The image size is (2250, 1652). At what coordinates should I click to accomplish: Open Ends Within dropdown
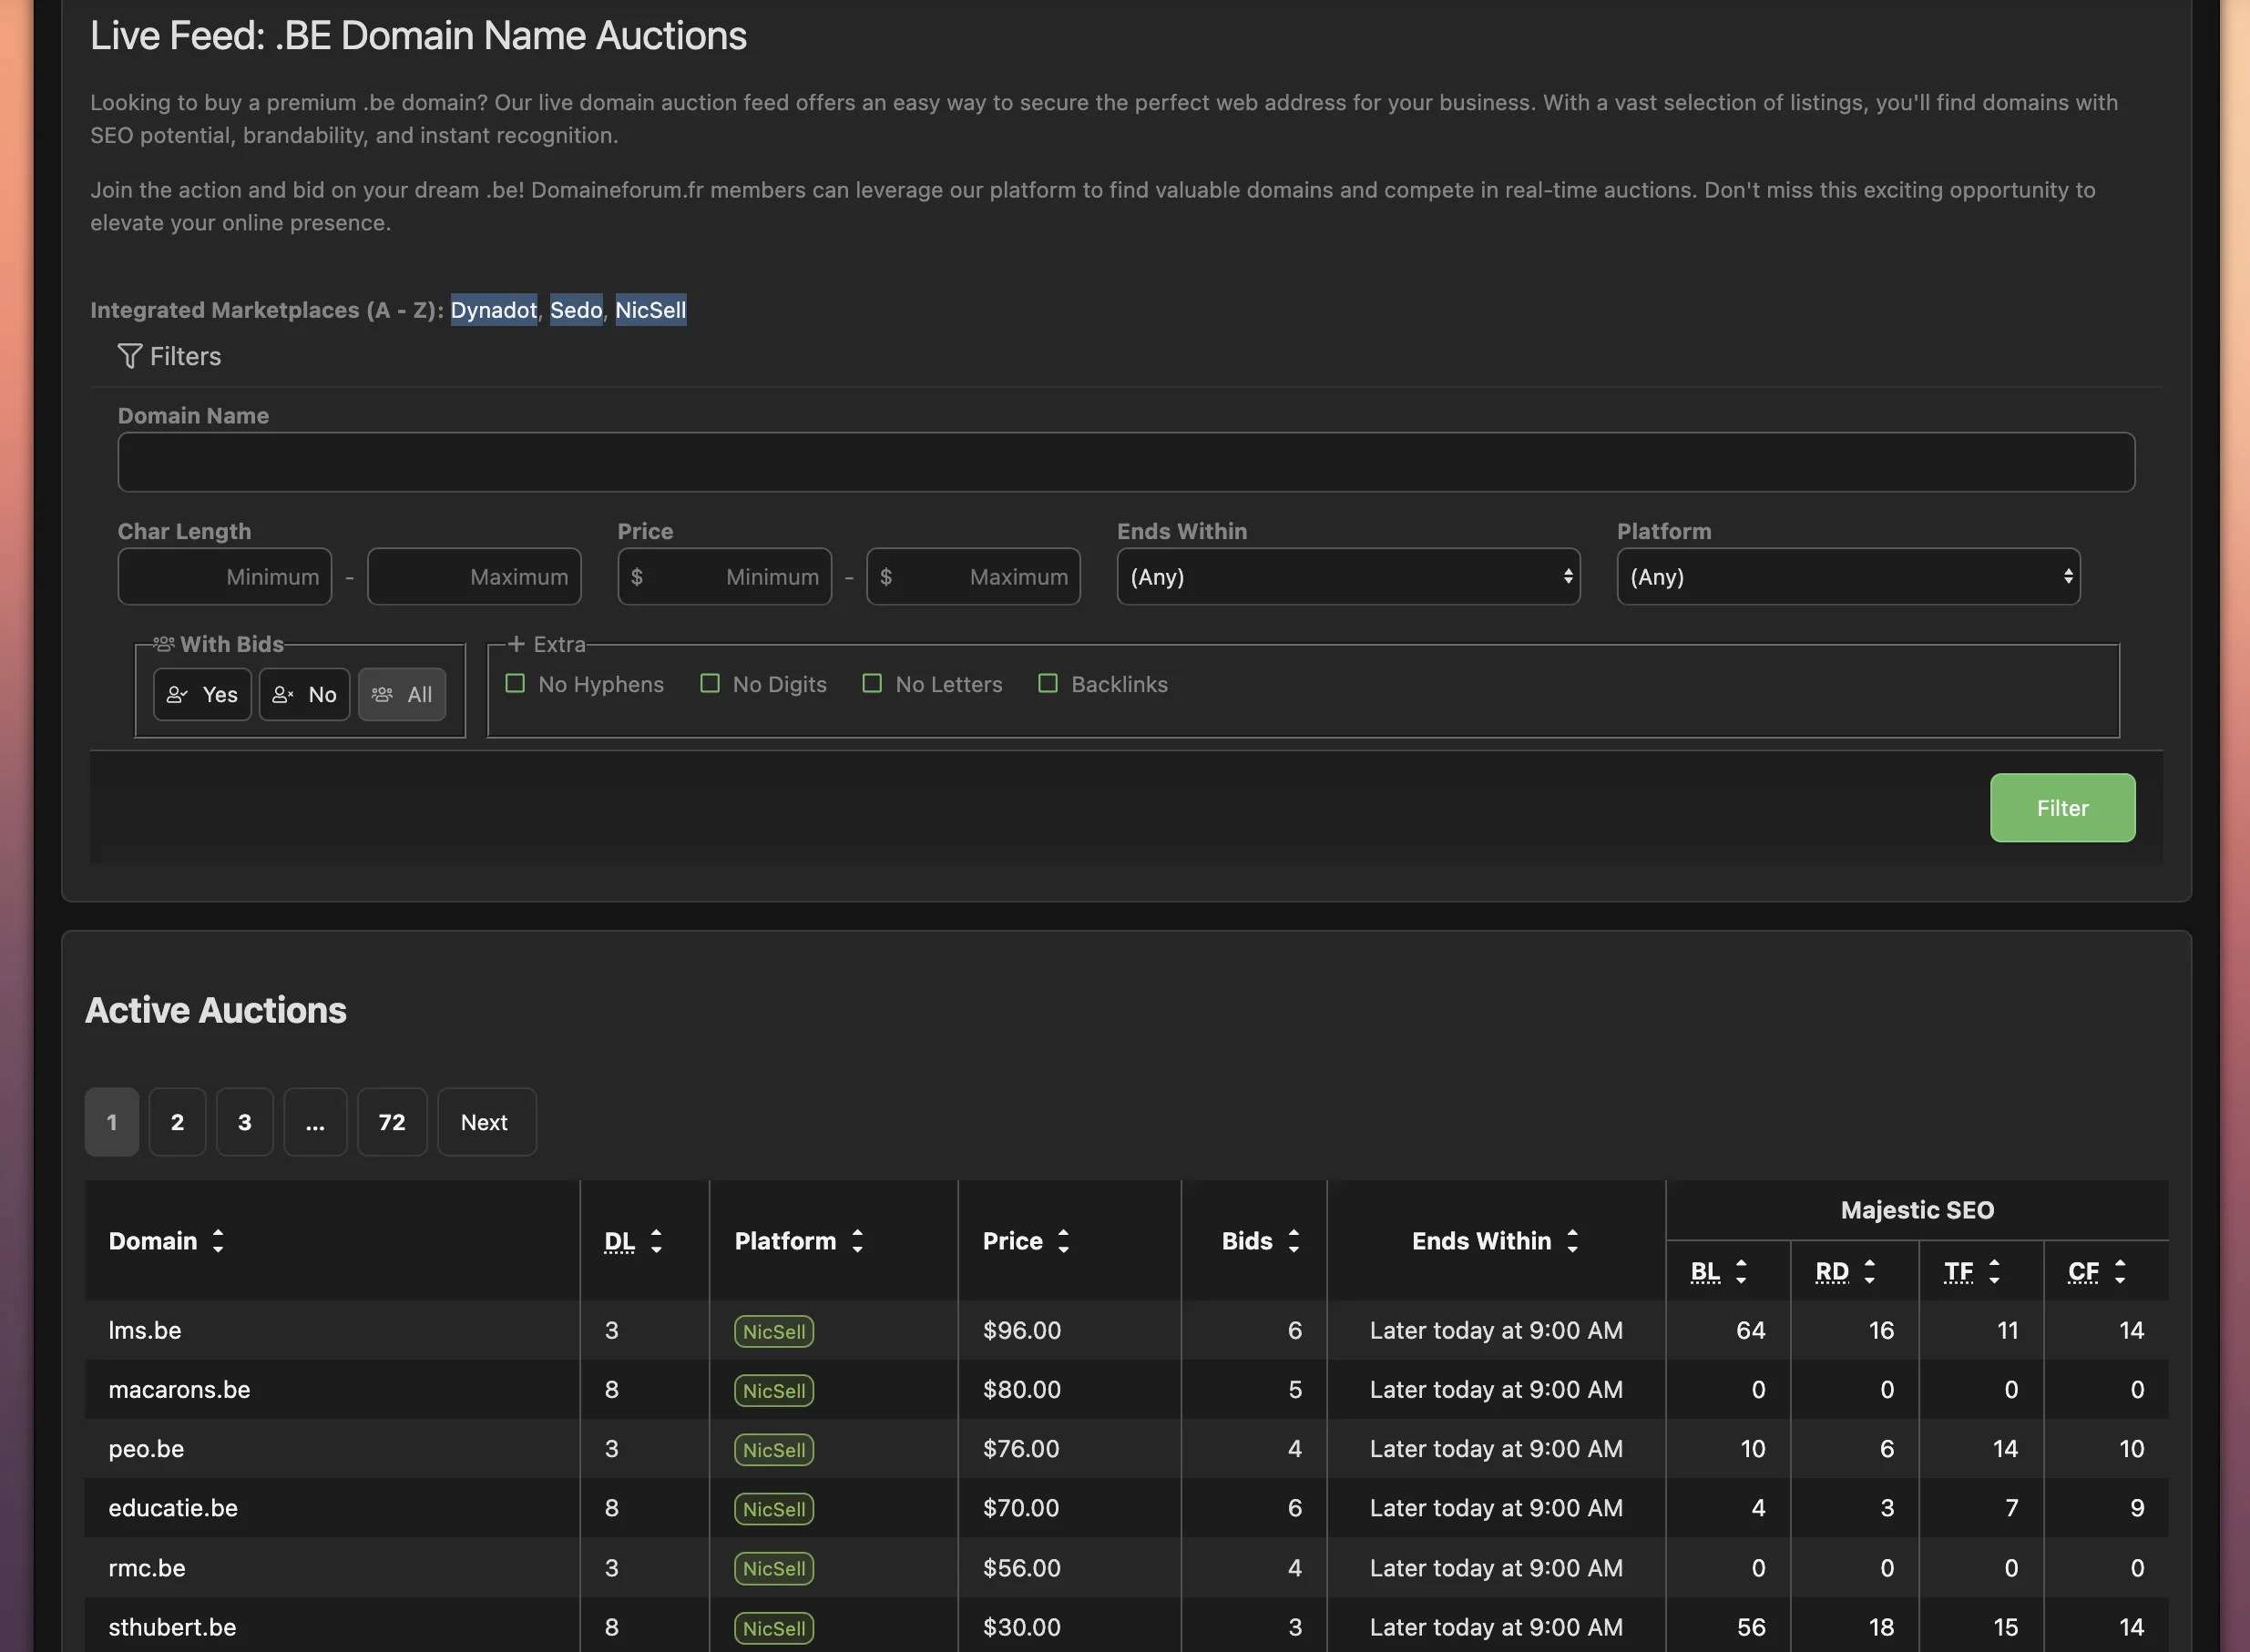tap(1348, 576)
